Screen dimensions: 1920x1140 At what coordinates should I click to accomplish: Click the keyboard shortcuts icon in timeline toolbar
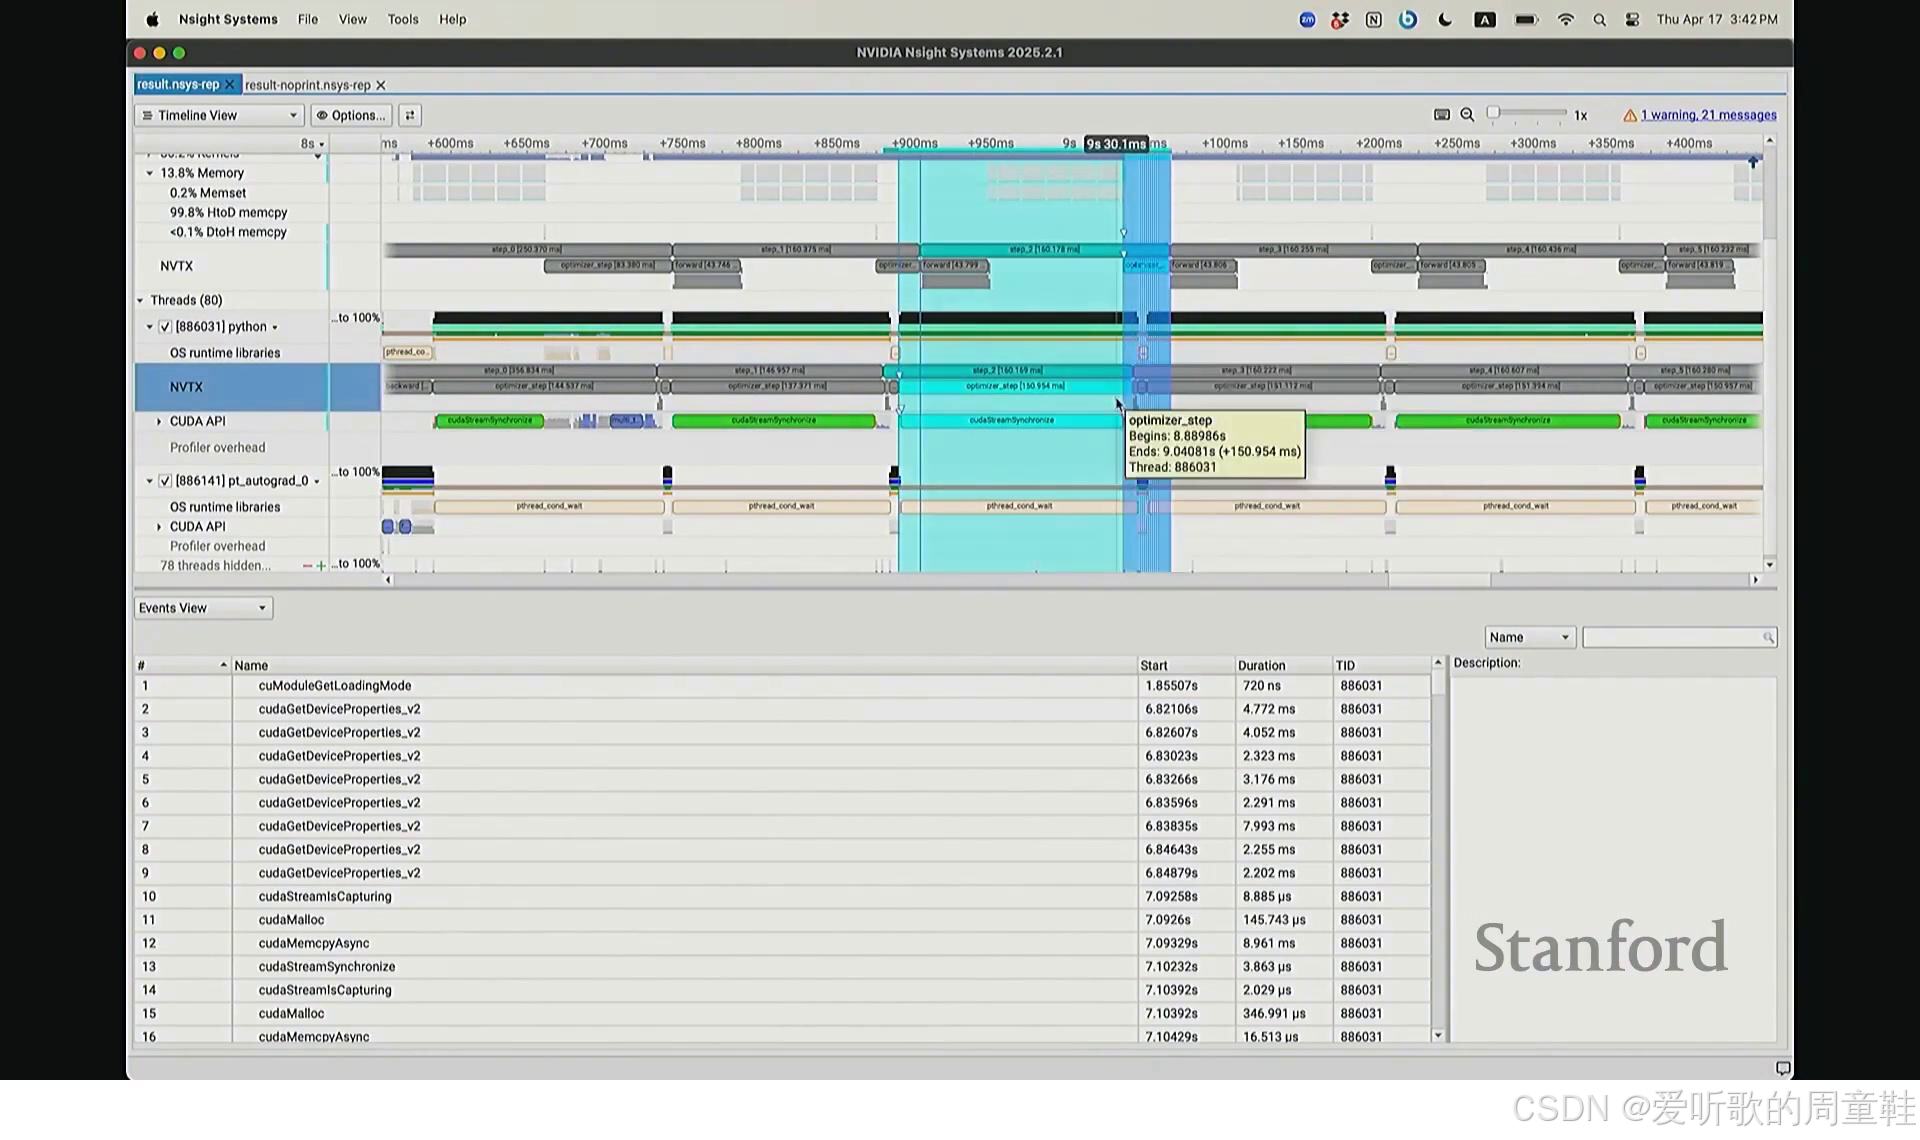click(1442, 115)
